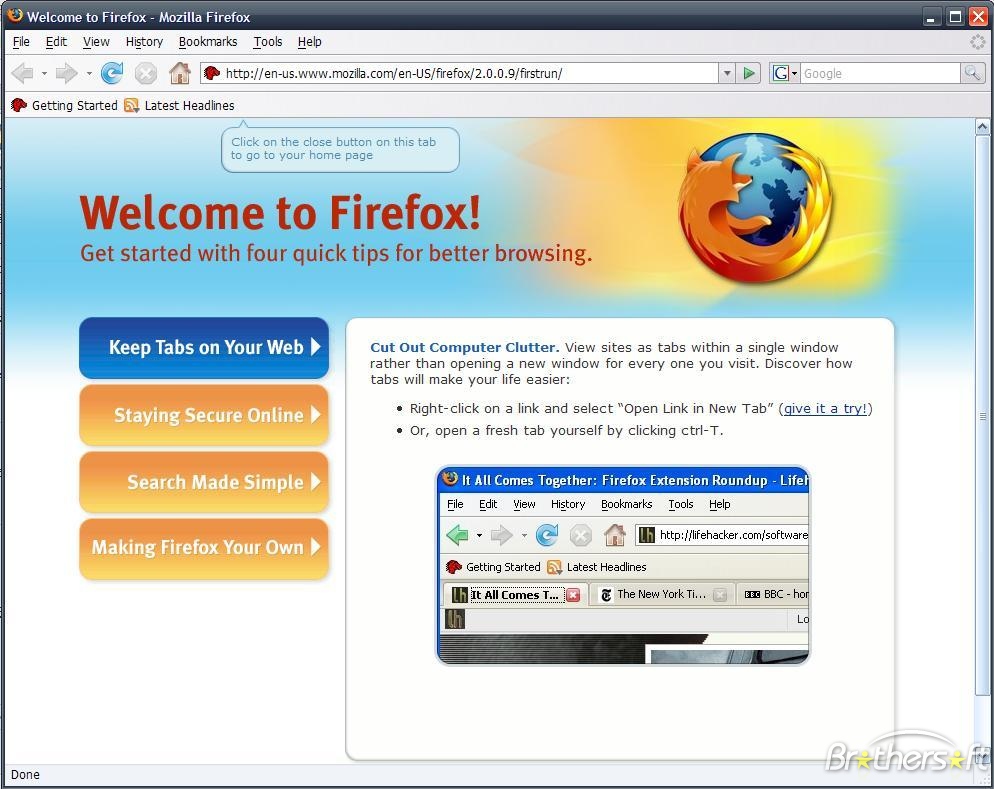Open the Back history dropdown arrow
994x789 pixels.
pyautogui.click(x=44, y=74)
